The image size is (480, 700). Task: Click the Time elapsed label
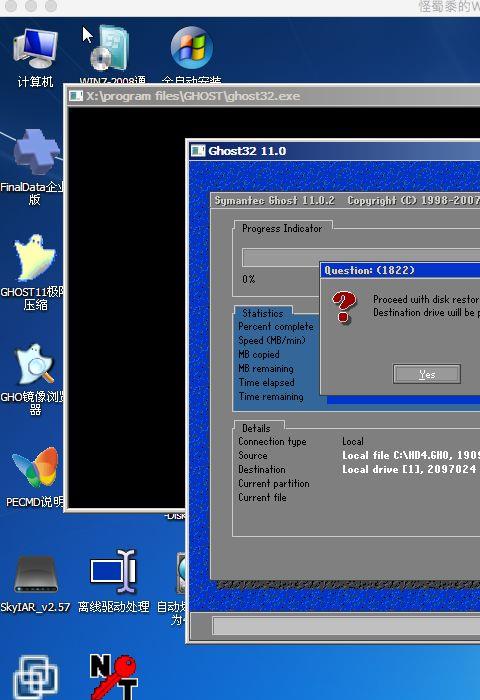pyautogui.click(x=267, y=383)
